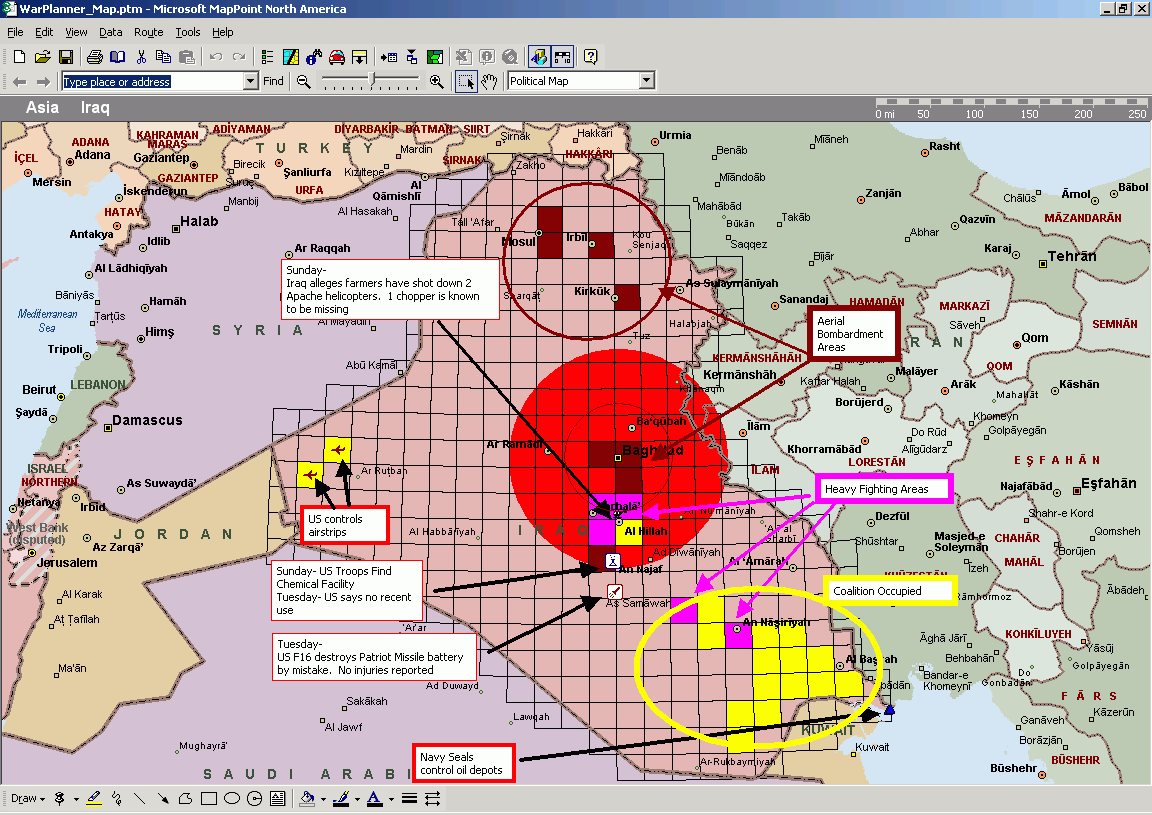This screenshot has height=815, width=1152.
Task: Expand the Political Map style dropdown
Action: coord(646,82)
